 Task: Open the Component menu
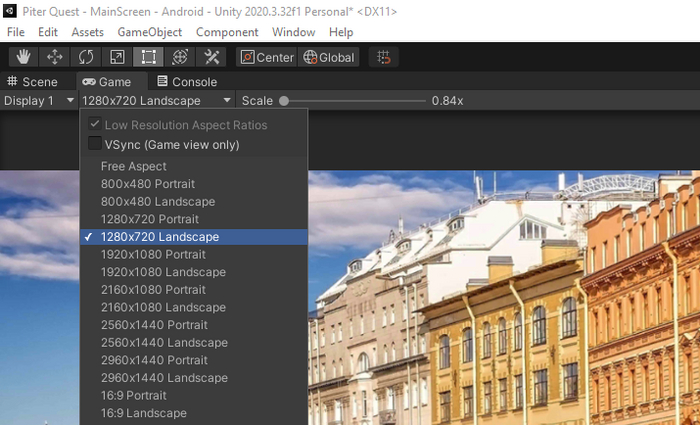click(x=227, y=32)
